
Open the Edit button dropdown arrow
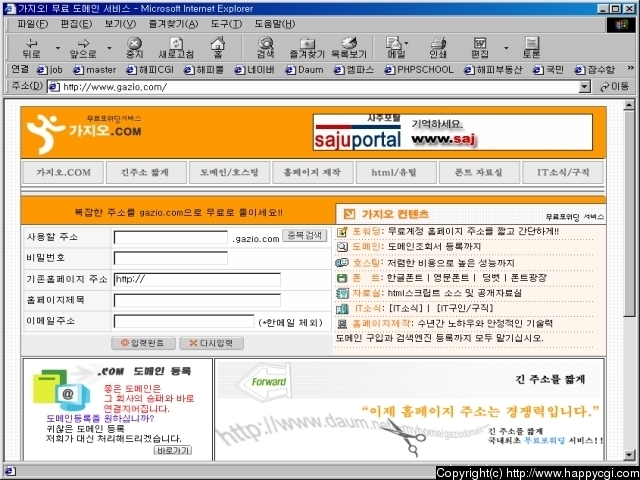click(506, 48)
